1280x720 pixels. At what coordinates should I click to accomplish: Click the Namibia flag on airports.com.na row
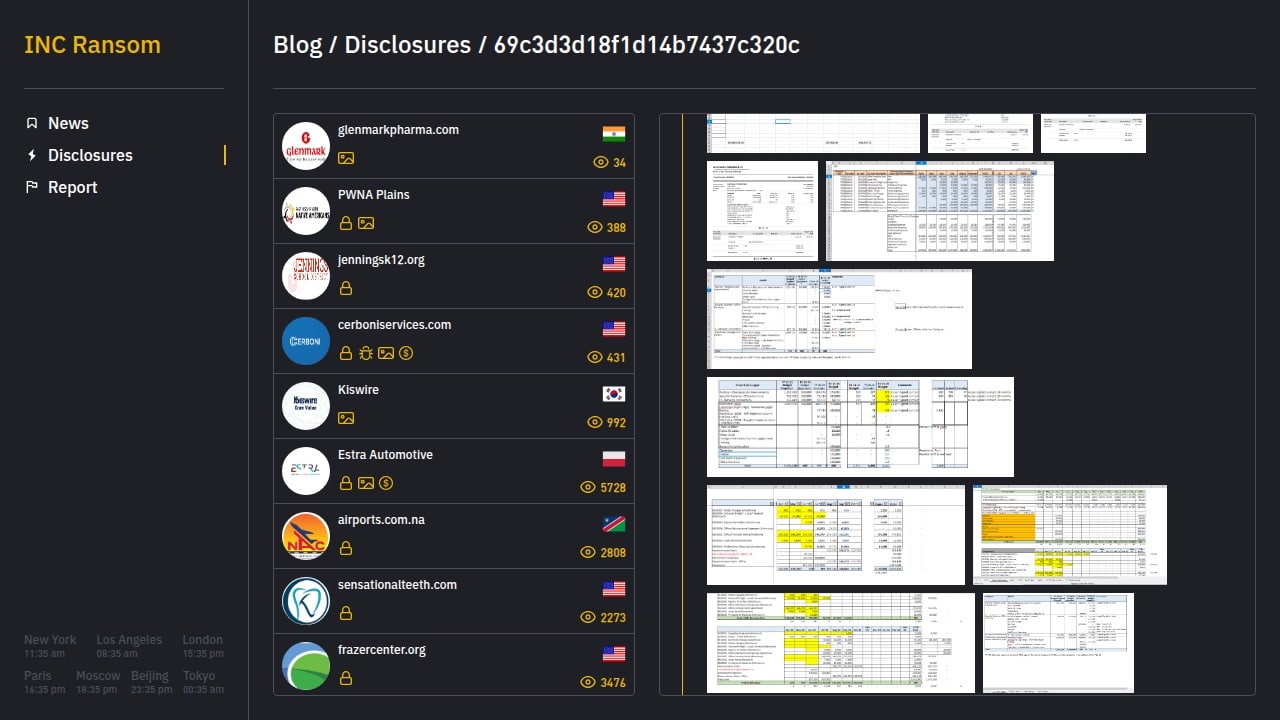pos(614,524)
